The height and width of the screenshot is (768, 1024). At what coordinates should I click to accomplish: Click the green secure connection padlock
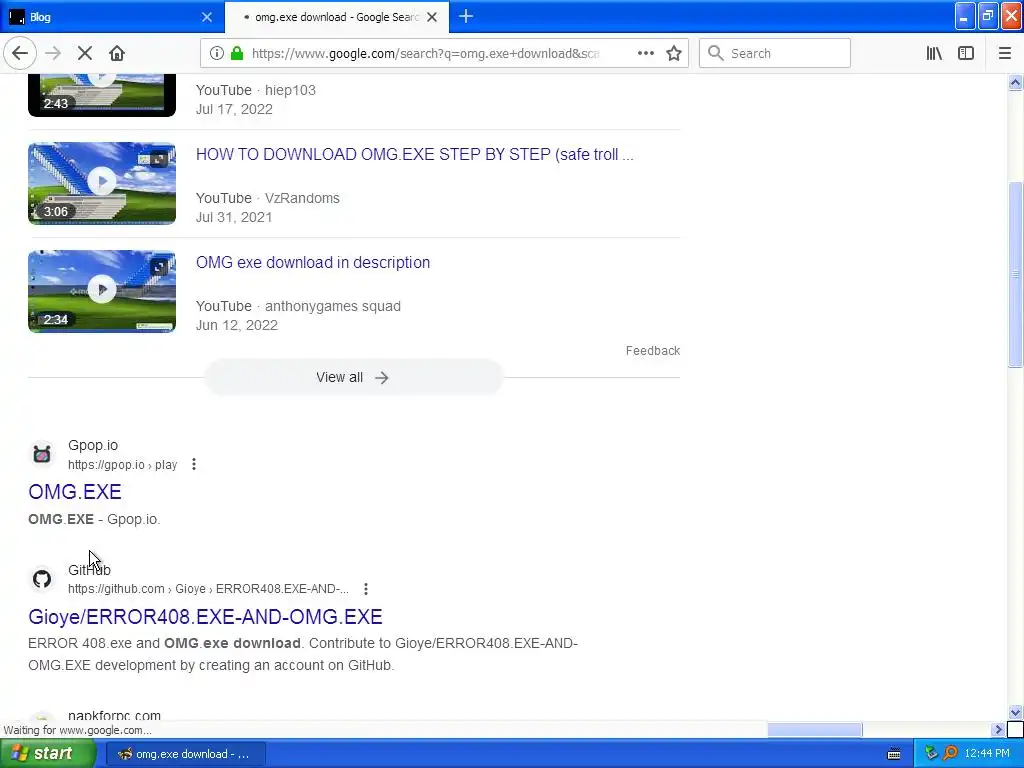tap(237, 54)
